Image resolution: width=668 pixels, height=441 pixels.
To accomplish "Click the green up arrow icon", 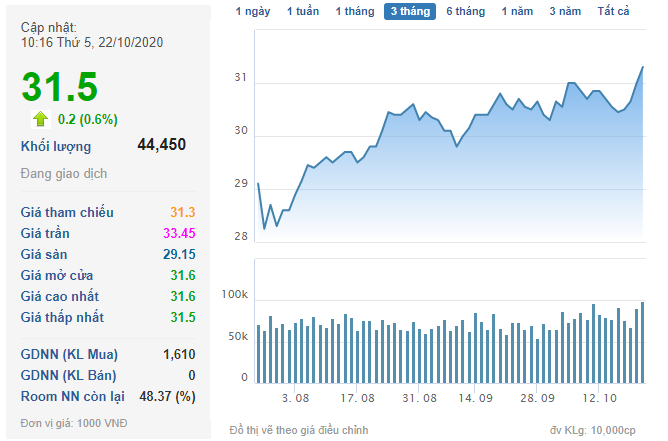I will click(40, 118).
